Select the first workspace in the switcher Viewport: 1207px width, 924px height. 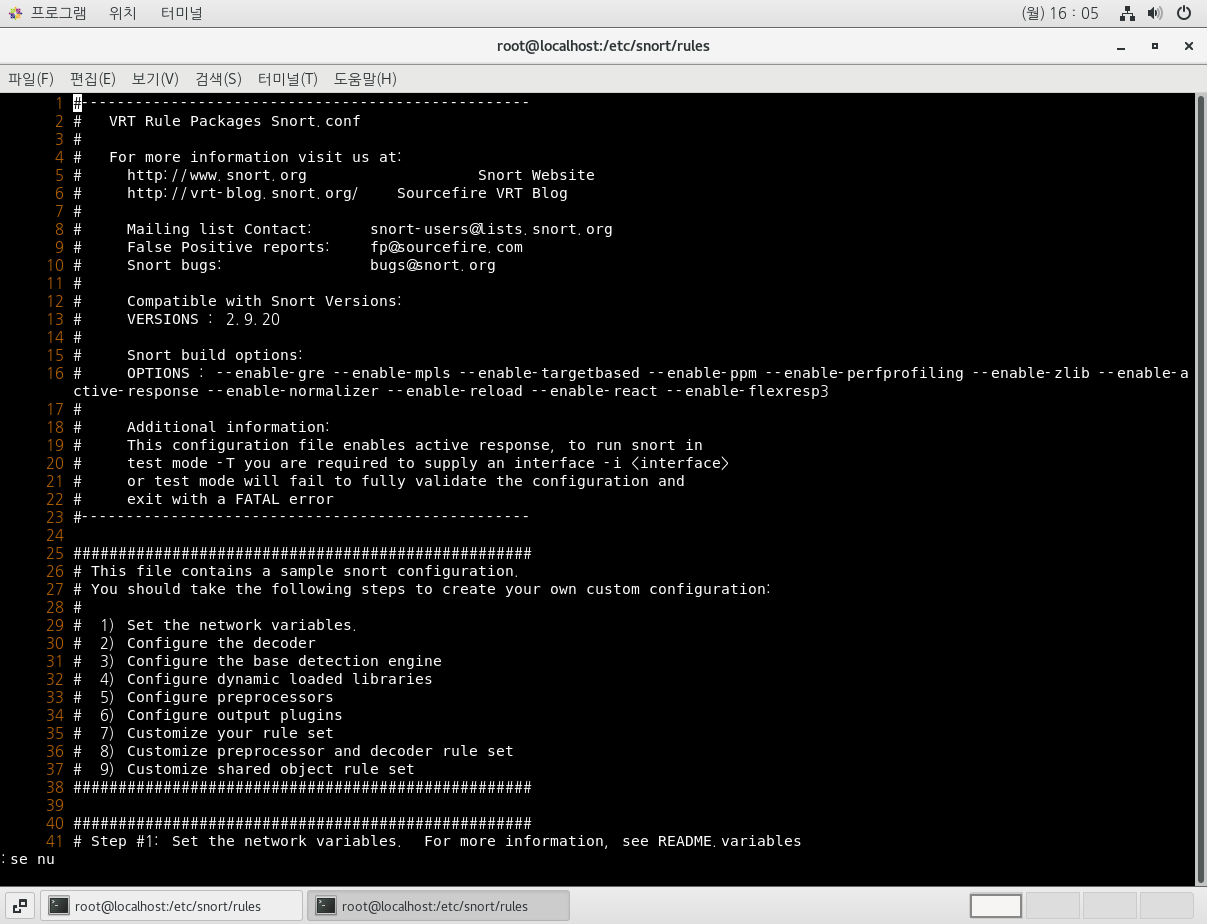coord(996,906)
